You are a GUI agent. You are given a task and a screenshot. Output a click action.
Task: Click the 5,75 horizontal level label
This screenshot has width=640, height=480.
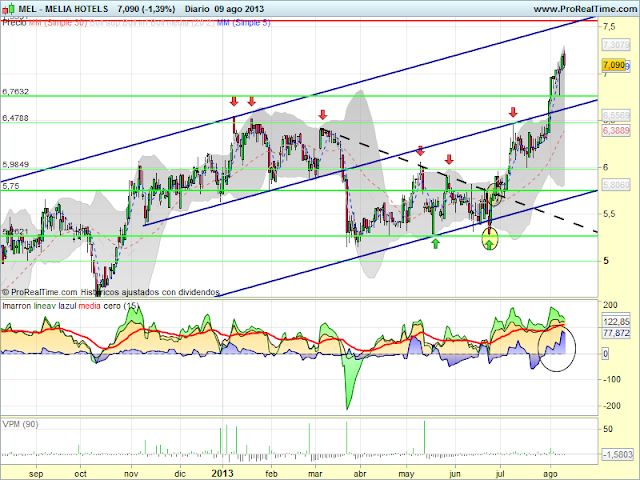[x=11, y=186]
